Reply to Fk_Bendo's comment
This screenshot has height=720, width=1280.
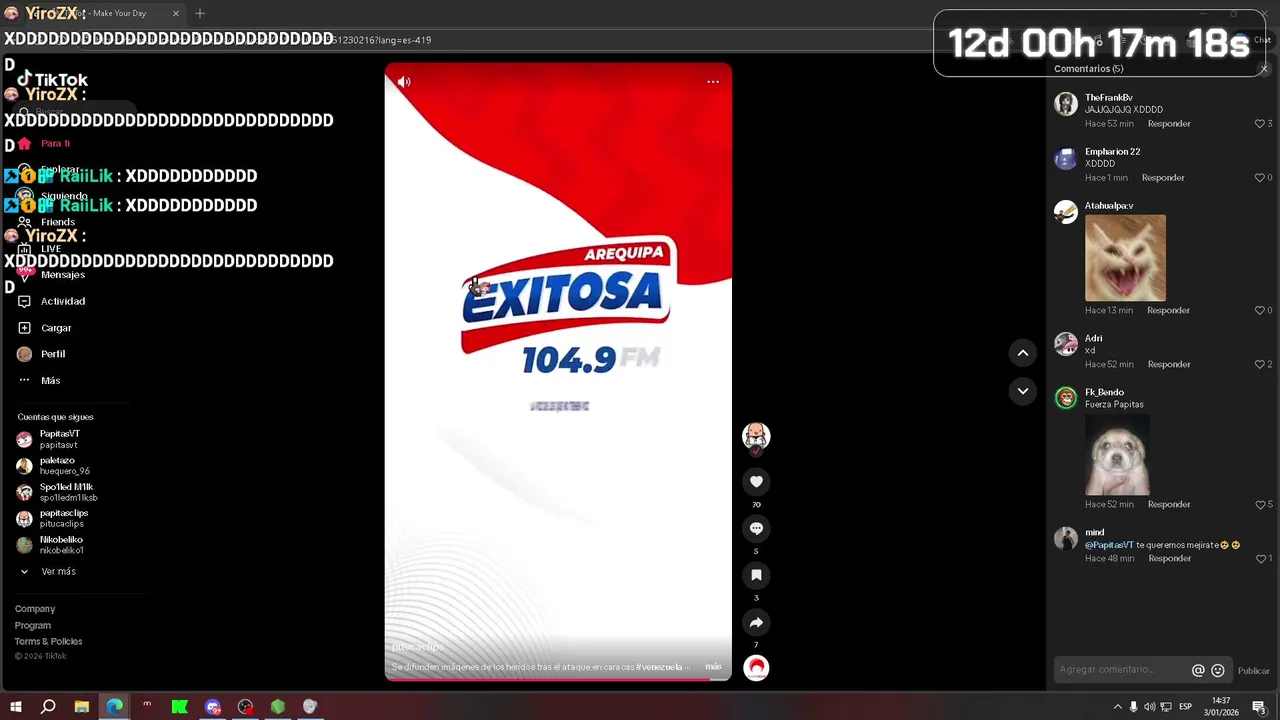pos(1169,505)
